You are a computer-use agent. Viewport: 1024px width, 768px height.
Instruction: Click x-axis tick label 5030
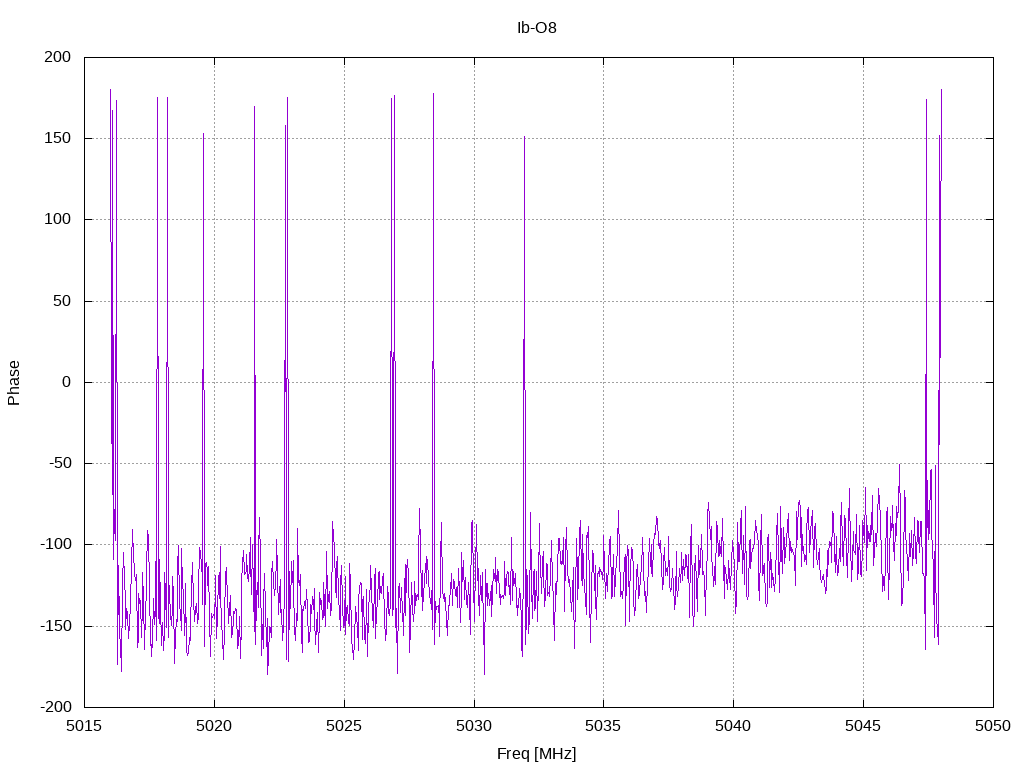click(x=474, y=726)
